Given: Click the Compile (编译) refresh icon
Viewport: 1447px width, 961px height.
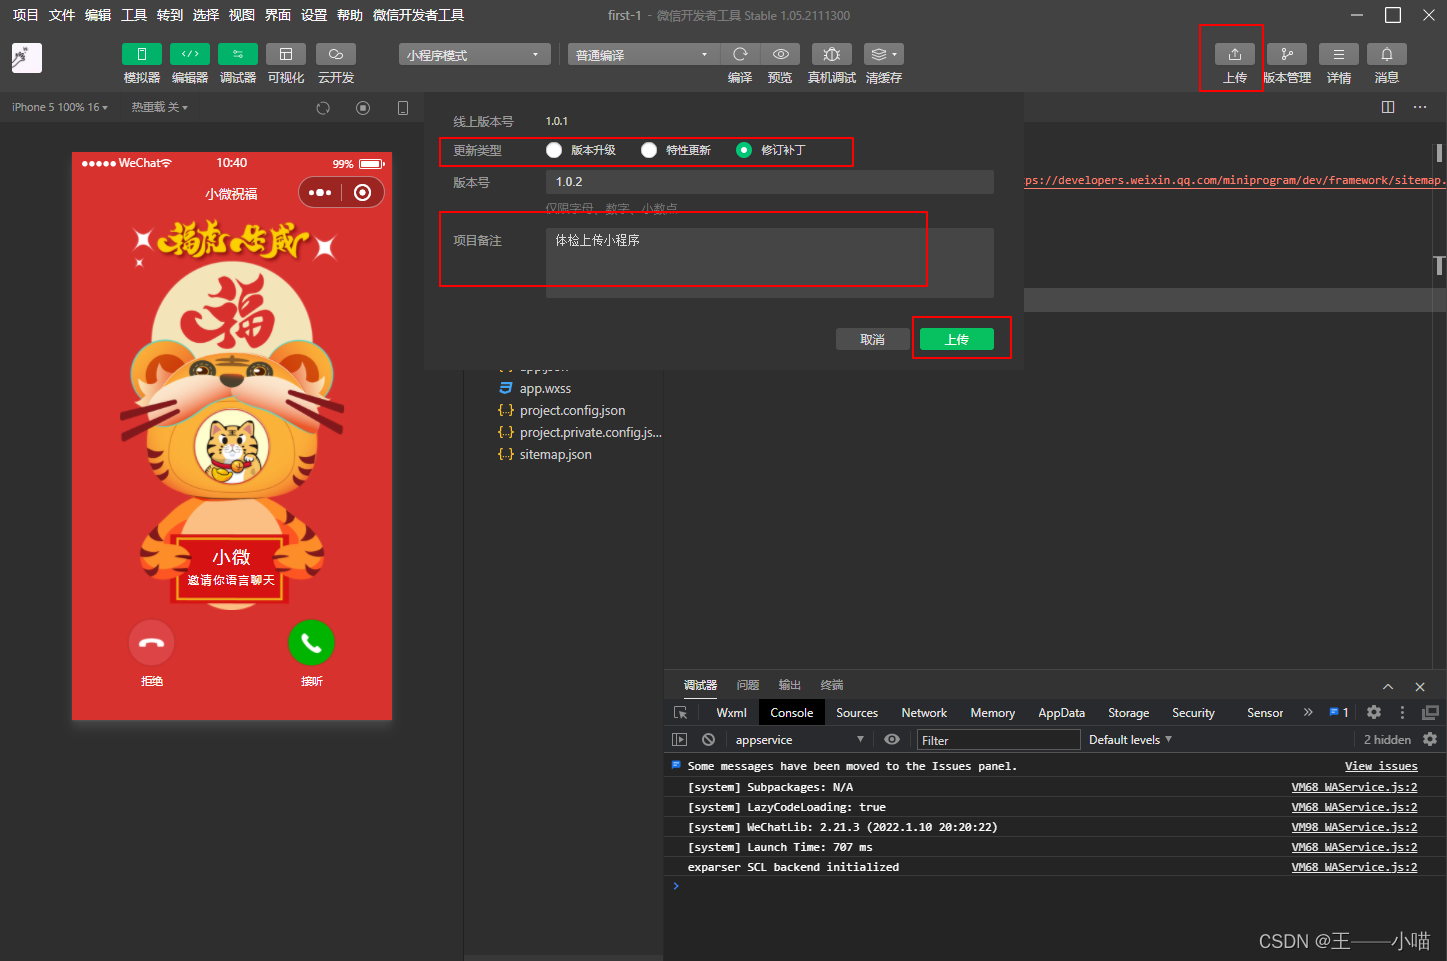Looking at the screenshot, I should pyautogui.click(x=740, y=54).
